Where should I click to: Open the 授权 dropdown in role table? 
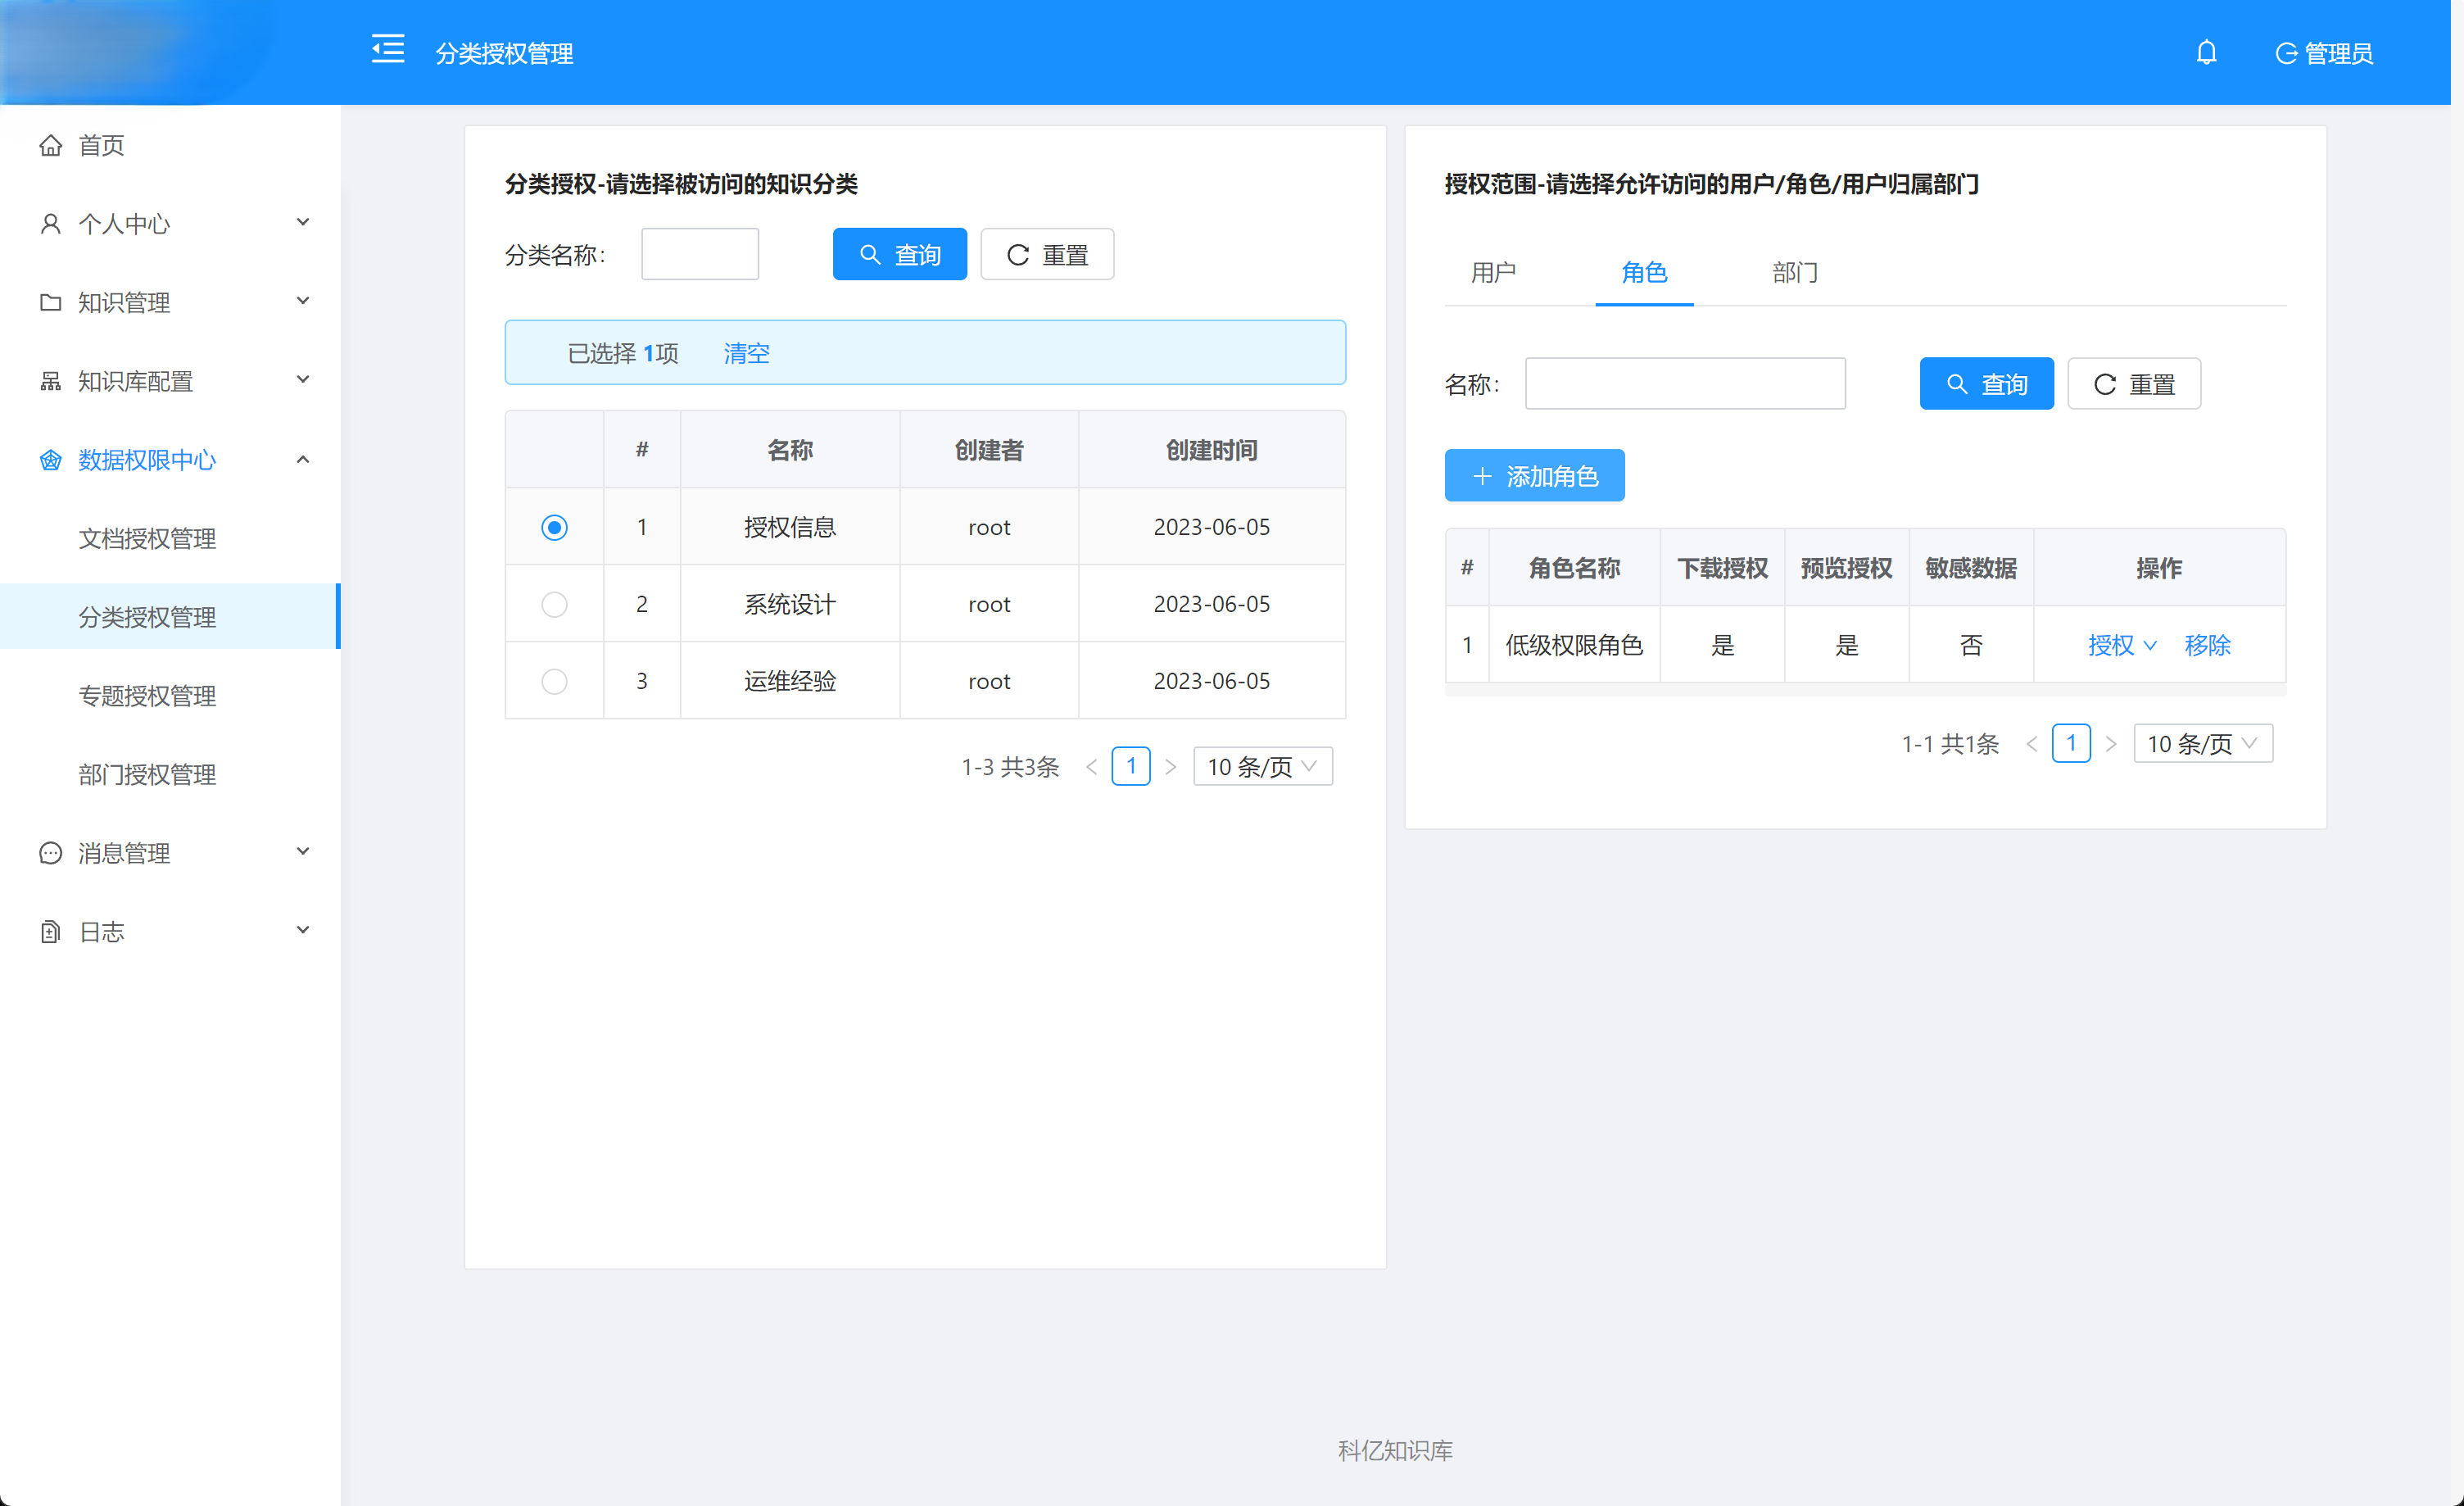[2121, 645]
